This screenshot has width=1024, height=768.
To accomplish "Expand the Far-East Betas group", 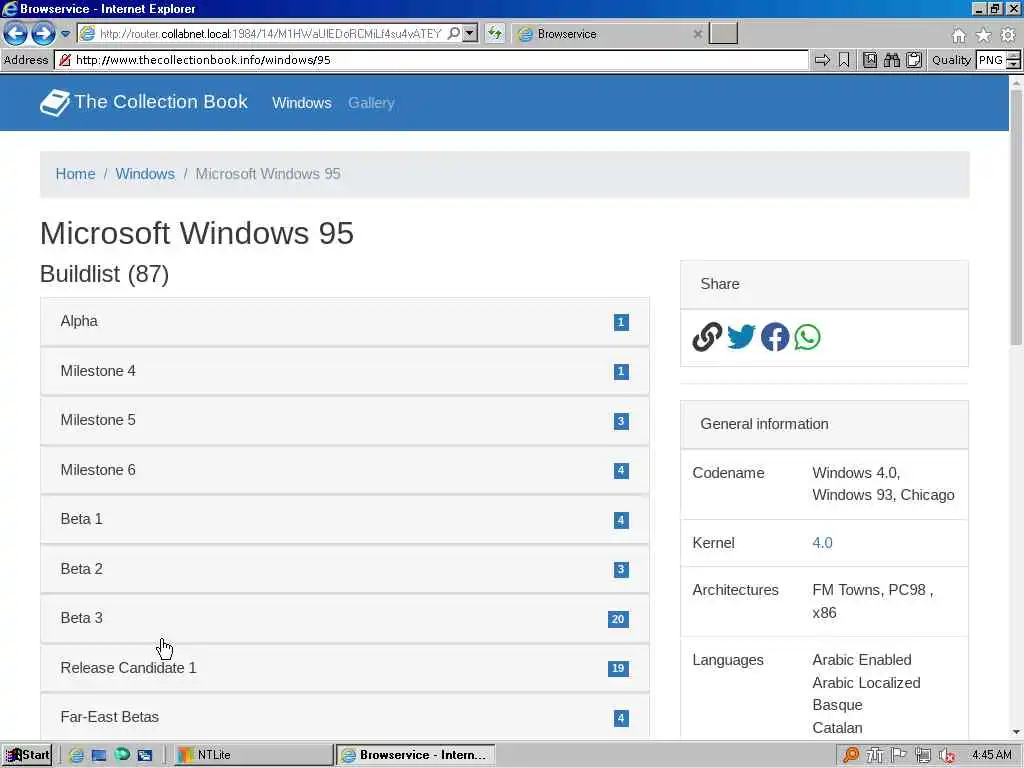I will click(x=345, y=717).
